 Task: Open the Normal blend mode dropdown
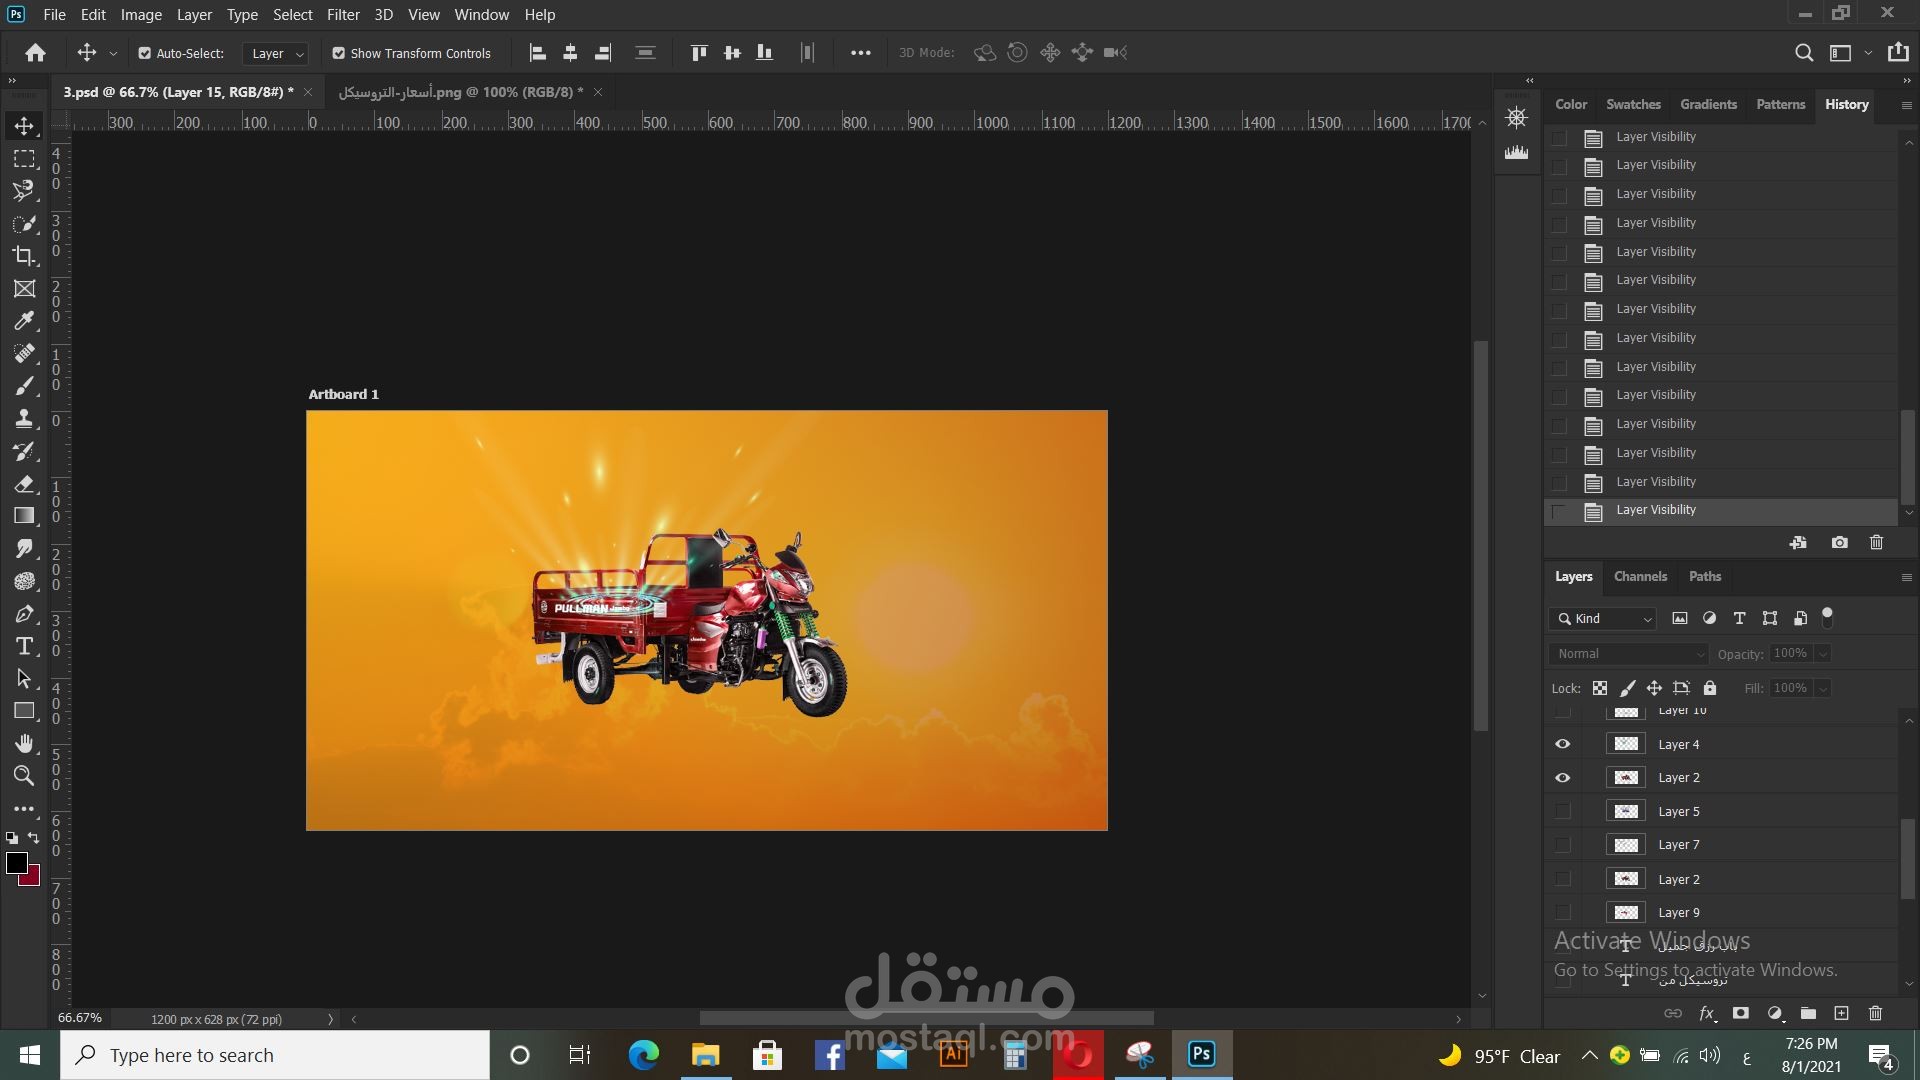[x=1628, y=654]
